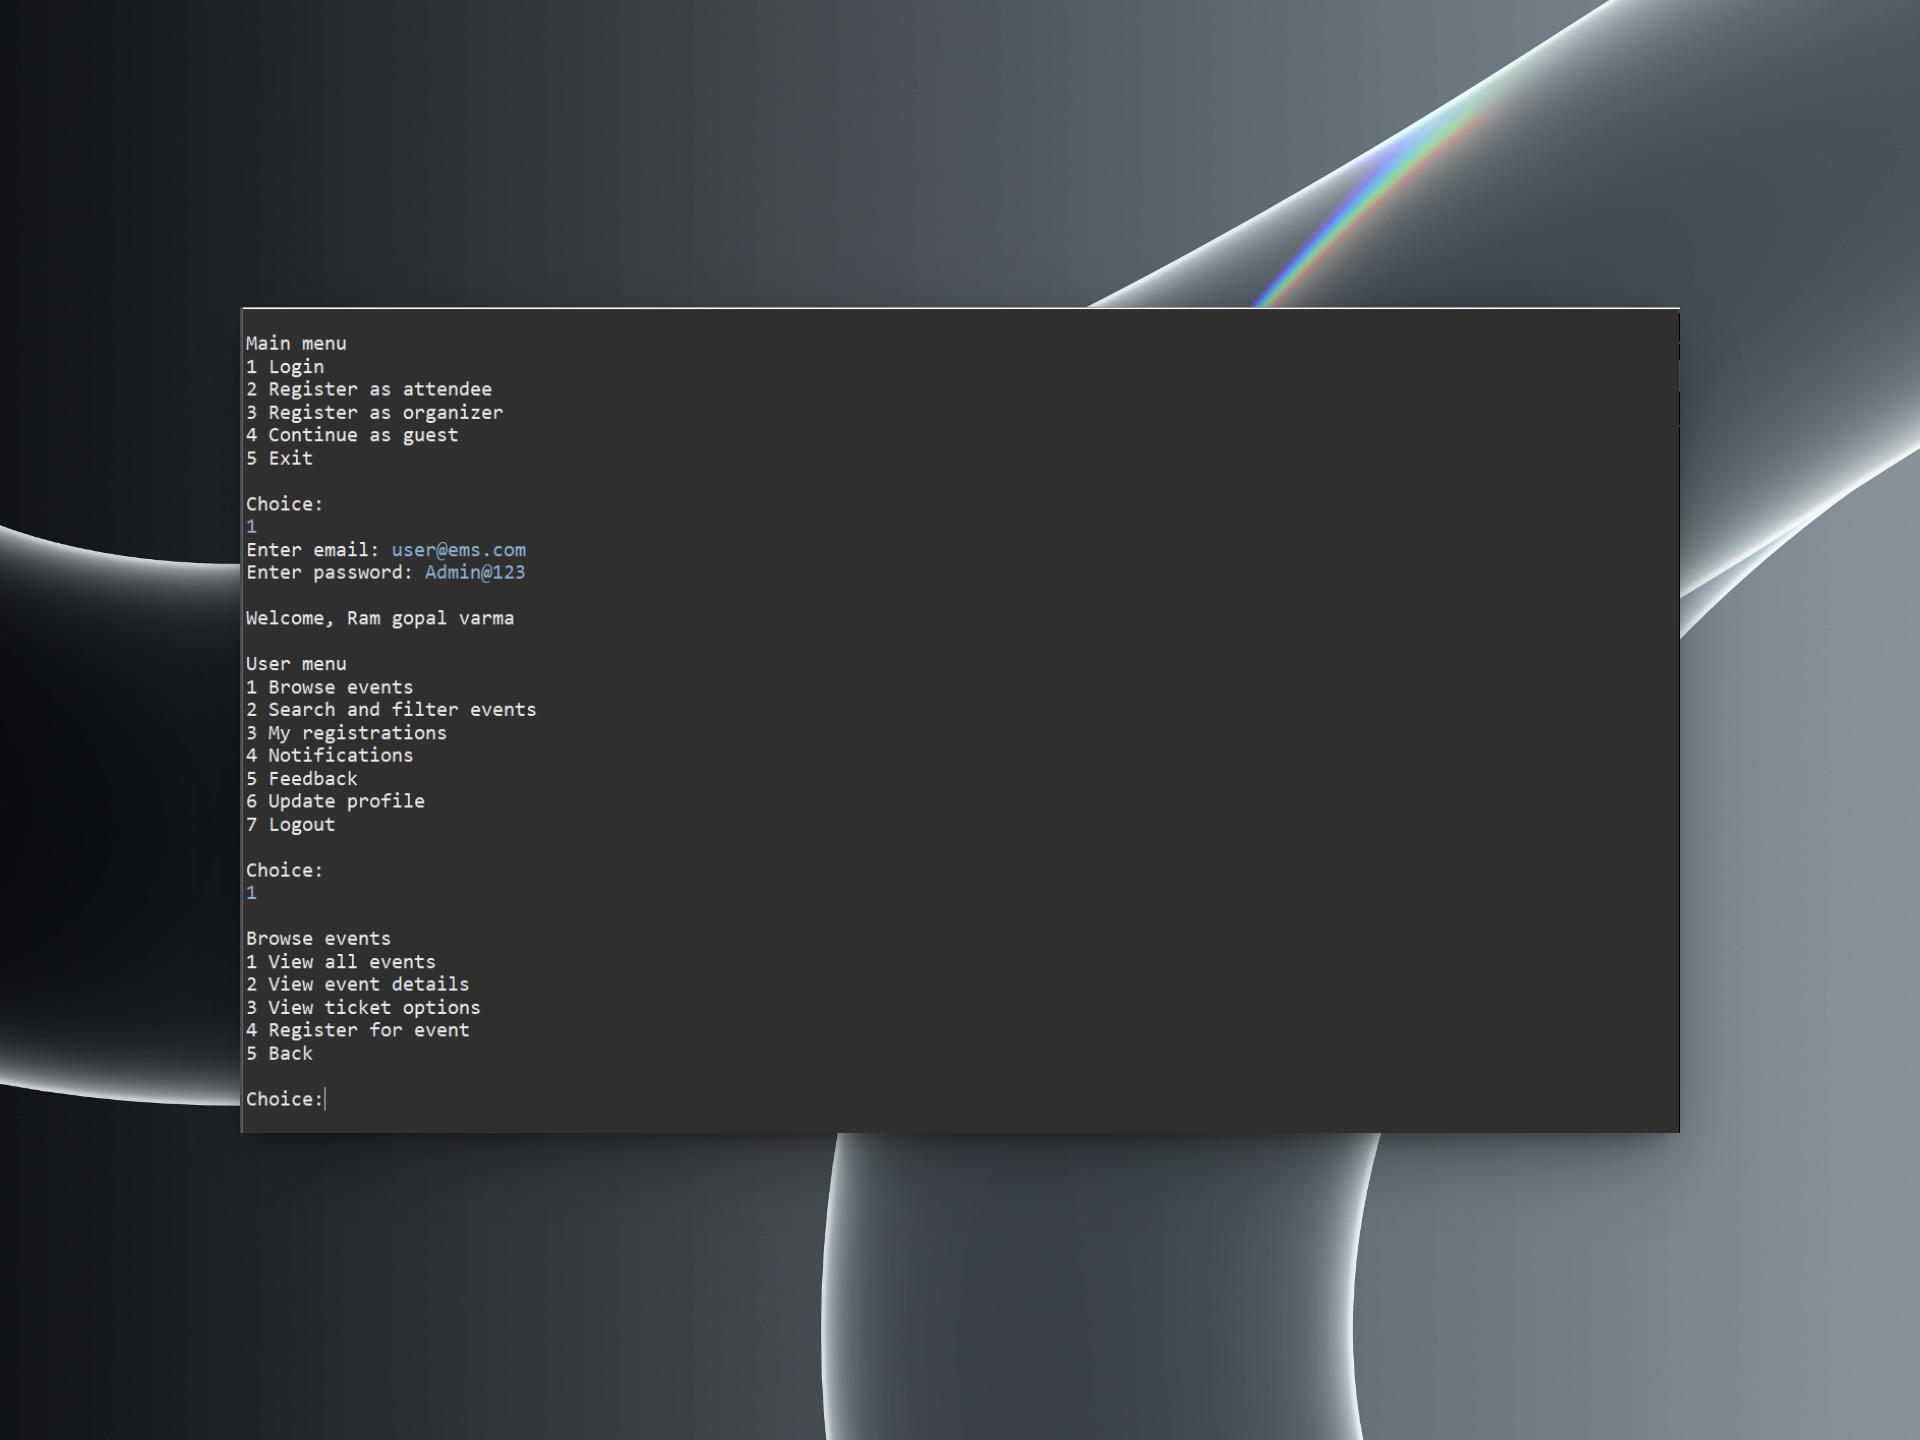Click the '5 Back' line

280,1054
